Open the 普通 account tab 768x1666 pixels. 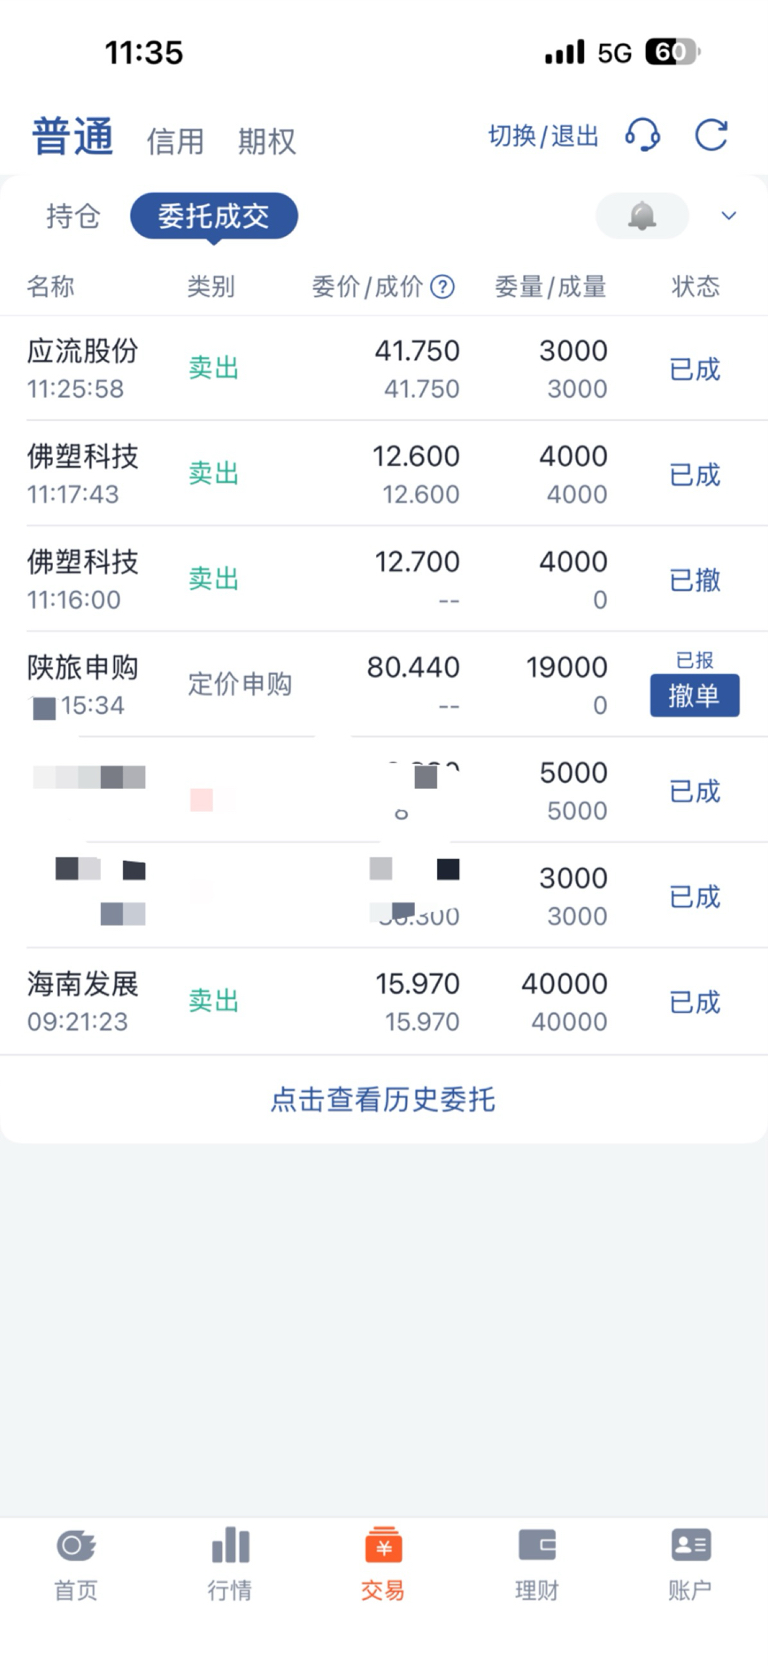(x=73, y=137)
